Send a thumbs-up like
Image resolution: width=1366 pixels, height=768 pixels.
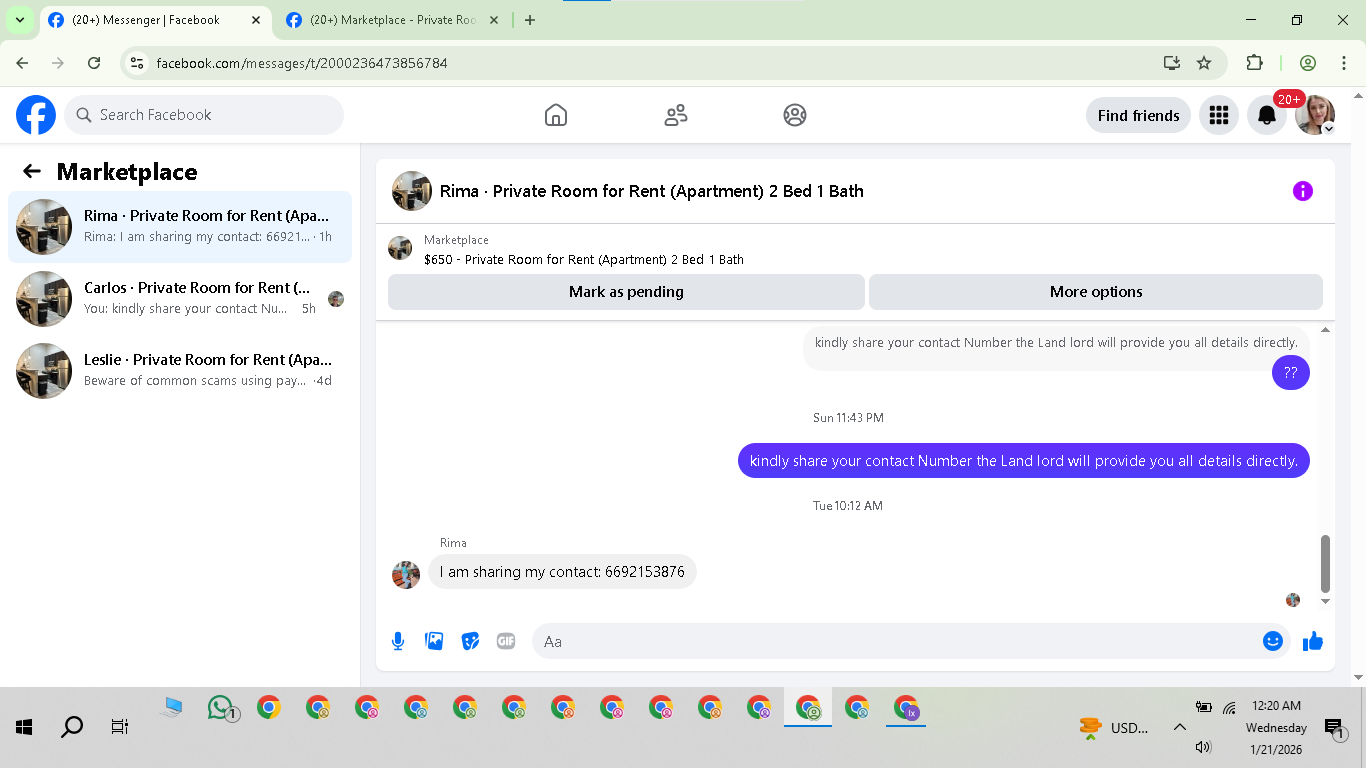pyautogui.click(x=1313, y=641)
